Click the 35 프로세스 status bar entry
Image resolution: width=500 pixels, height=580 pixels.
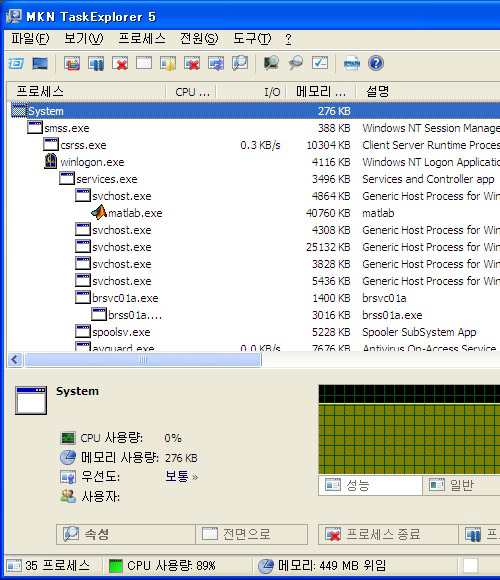48,566
